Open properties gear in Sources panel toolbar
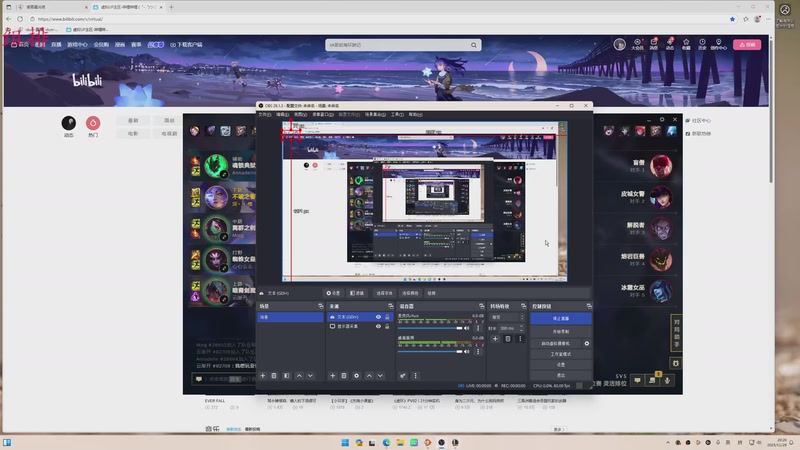 point(356,375)
